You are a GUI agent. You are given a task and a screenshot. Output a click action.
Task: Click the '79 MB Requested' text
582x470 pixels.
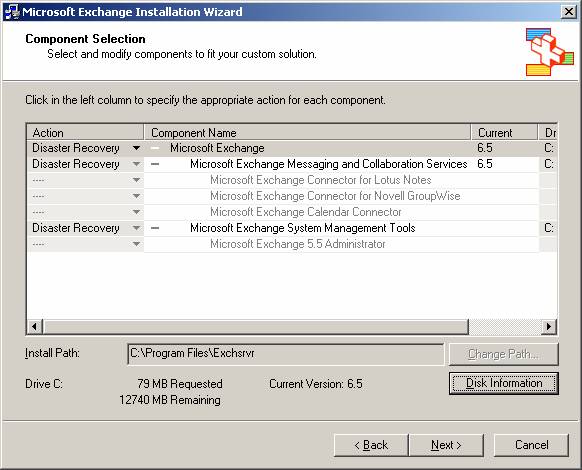pyautogui.click(x=180, y=383)
